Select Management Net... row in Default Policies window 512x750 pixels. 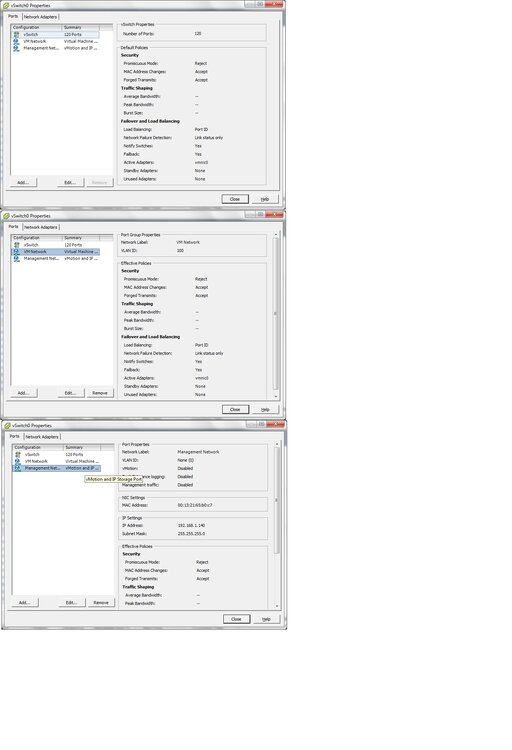click(x=56, y=48)
